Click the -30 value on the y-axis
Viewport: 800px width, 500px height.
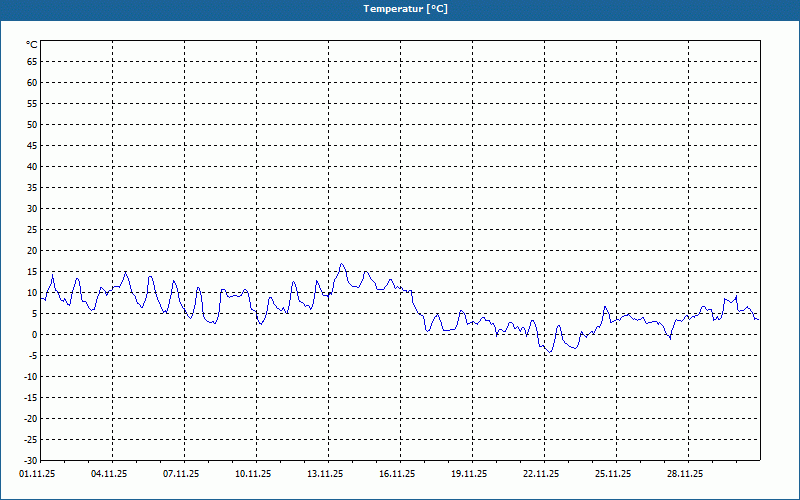click(x=30, y=460)
